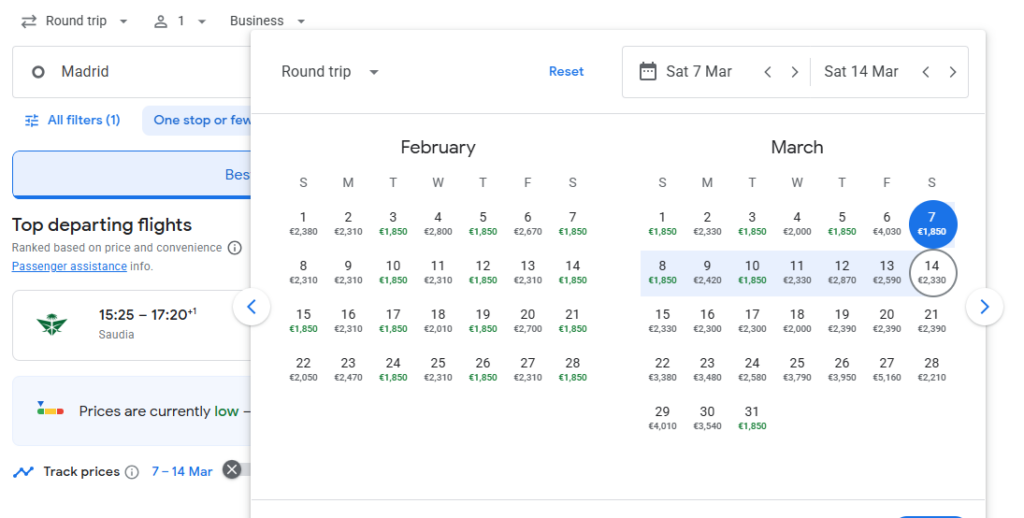This screenshot has height=518, width=1024.
Task: Open the Round trip dropdown in top bar
Action: coord(75,21)
